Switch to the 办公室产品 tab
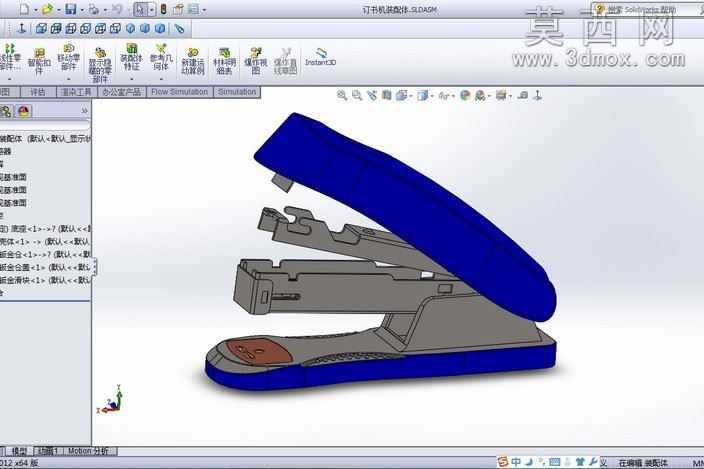This screenshot has width=704, height=469. tap(122, 92)
